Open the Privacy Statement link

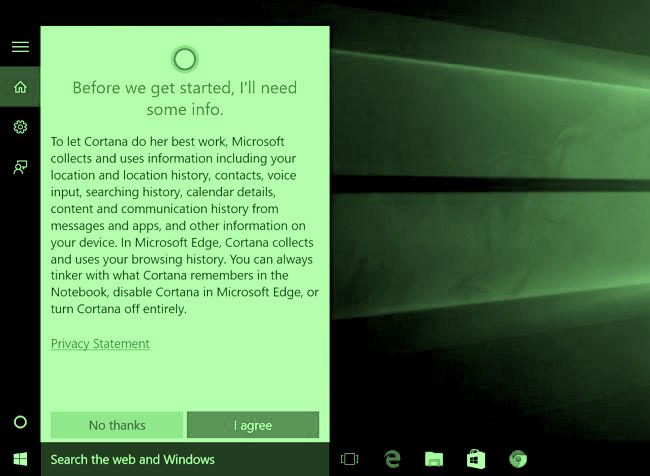(100, 344)
